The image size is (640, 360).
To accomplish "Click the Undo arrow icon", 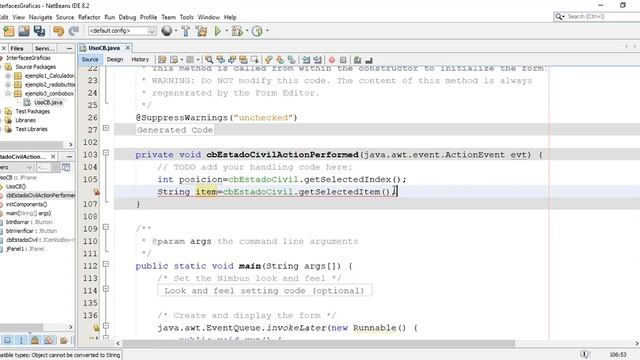I will point(58,31).
